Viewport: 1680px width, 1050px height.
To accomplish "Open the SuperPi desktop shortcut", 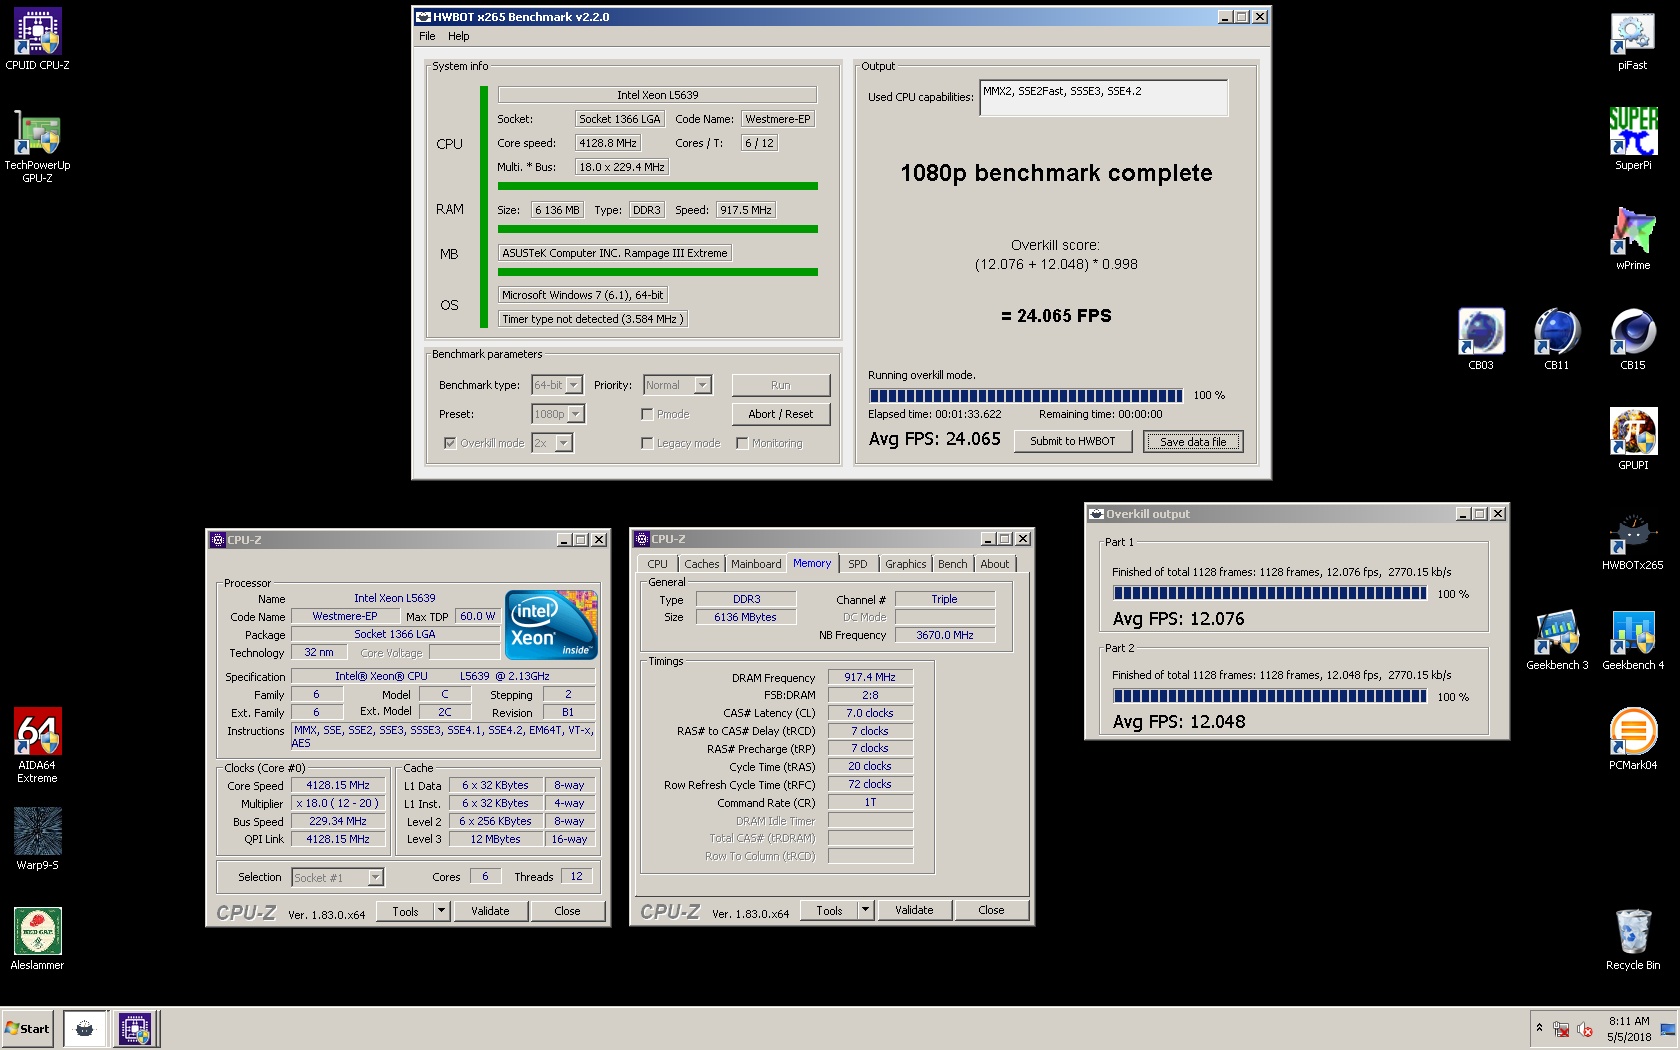I will (x=1632, y=140).
